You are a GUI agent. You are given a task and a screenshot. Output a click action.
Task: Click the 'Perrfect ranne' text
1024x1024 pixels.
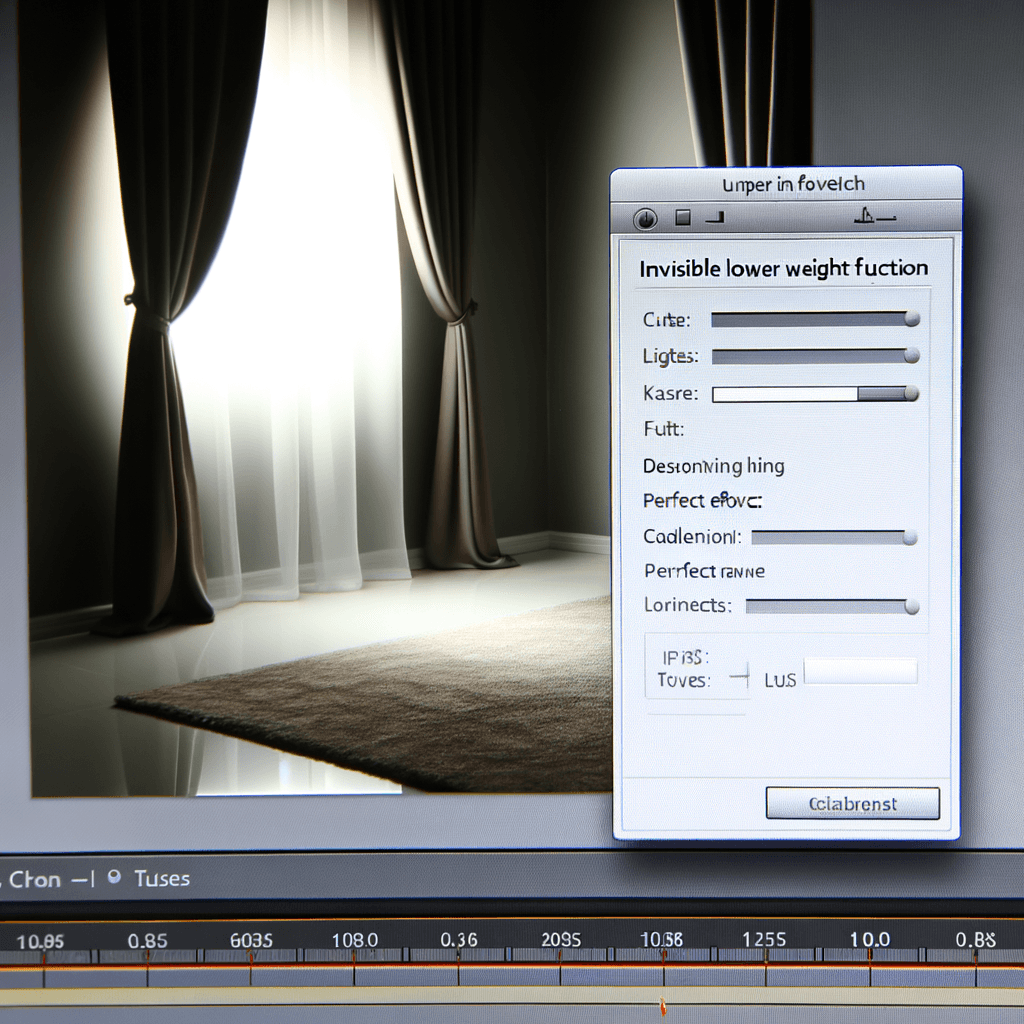point(704,571)
